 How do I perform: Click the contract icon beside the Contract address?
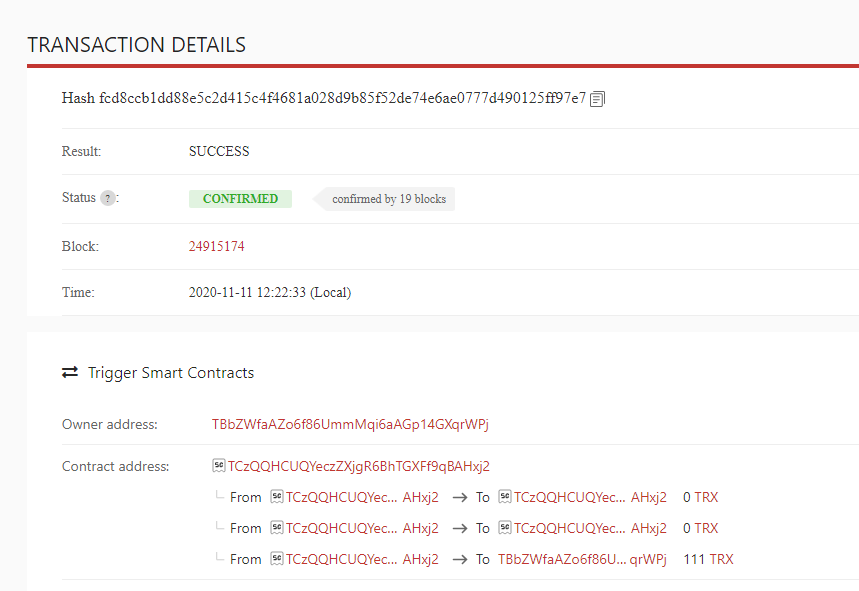pos(219,466)
